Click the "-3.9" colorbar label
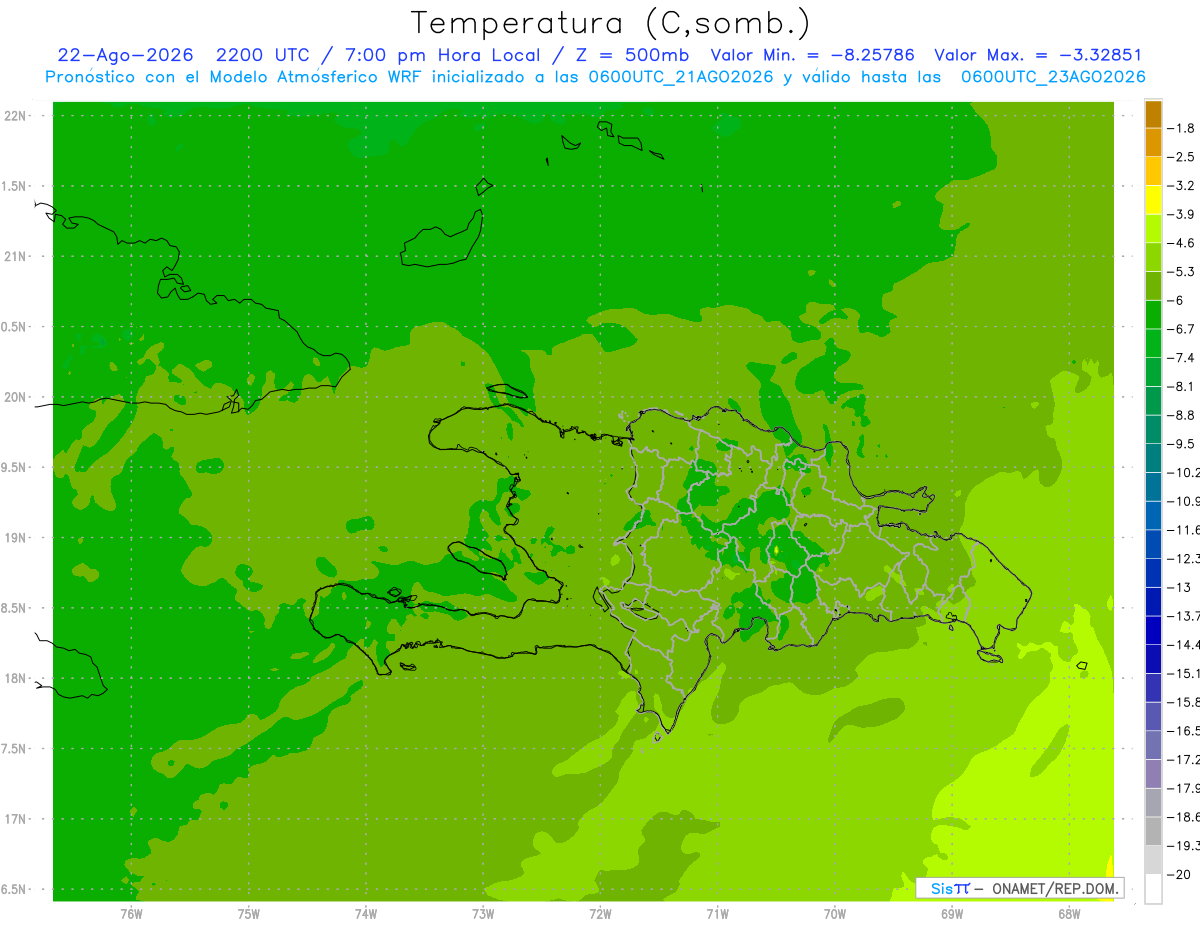This screenshot has width=1200, height=927. [x=1182, y=214]
